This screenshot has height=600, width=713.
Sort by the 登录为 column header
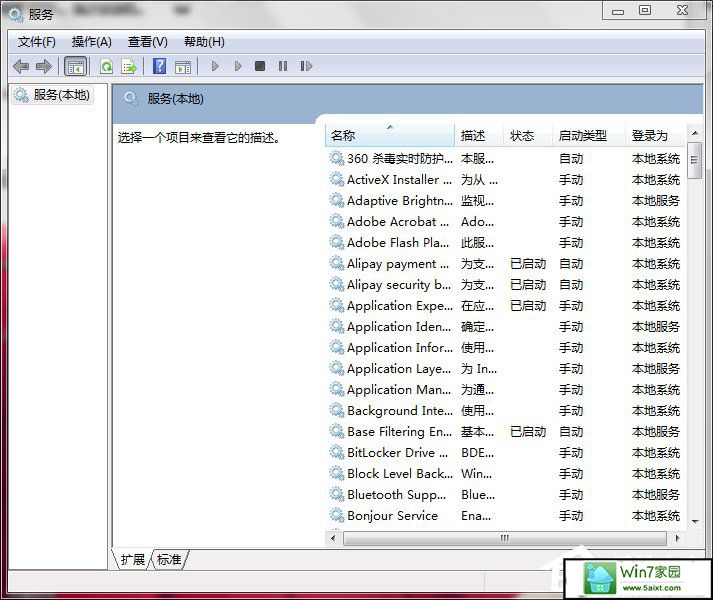[x=656, y=136]
